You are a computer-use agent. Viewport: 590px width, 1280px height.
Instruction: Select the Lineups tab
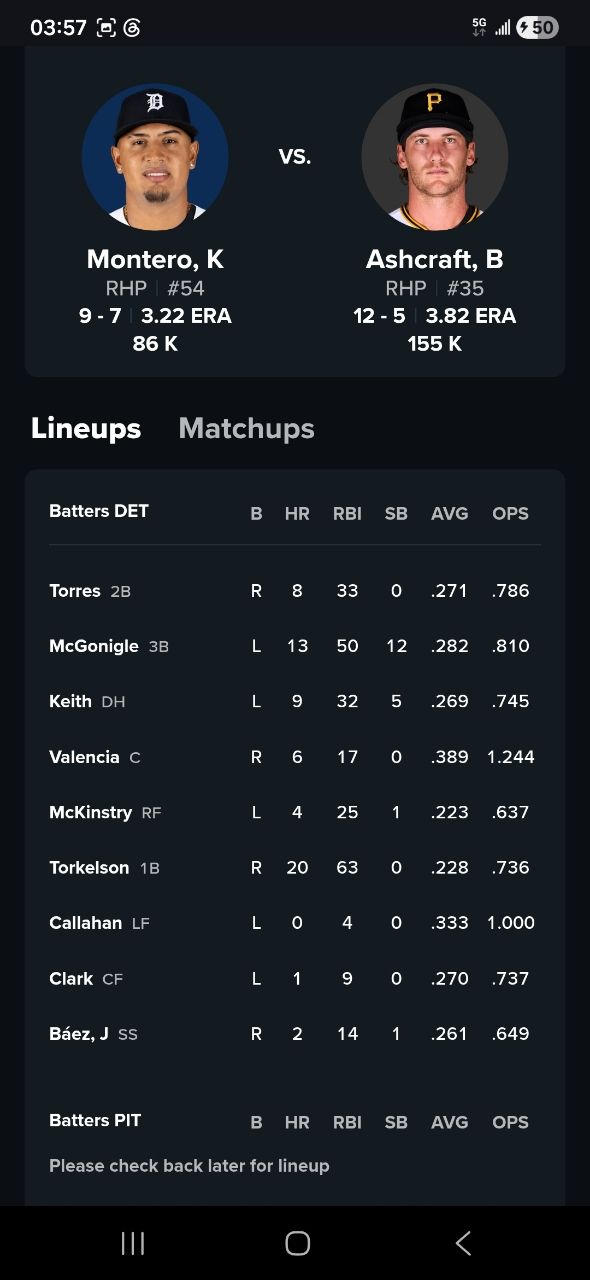(86, 428)
